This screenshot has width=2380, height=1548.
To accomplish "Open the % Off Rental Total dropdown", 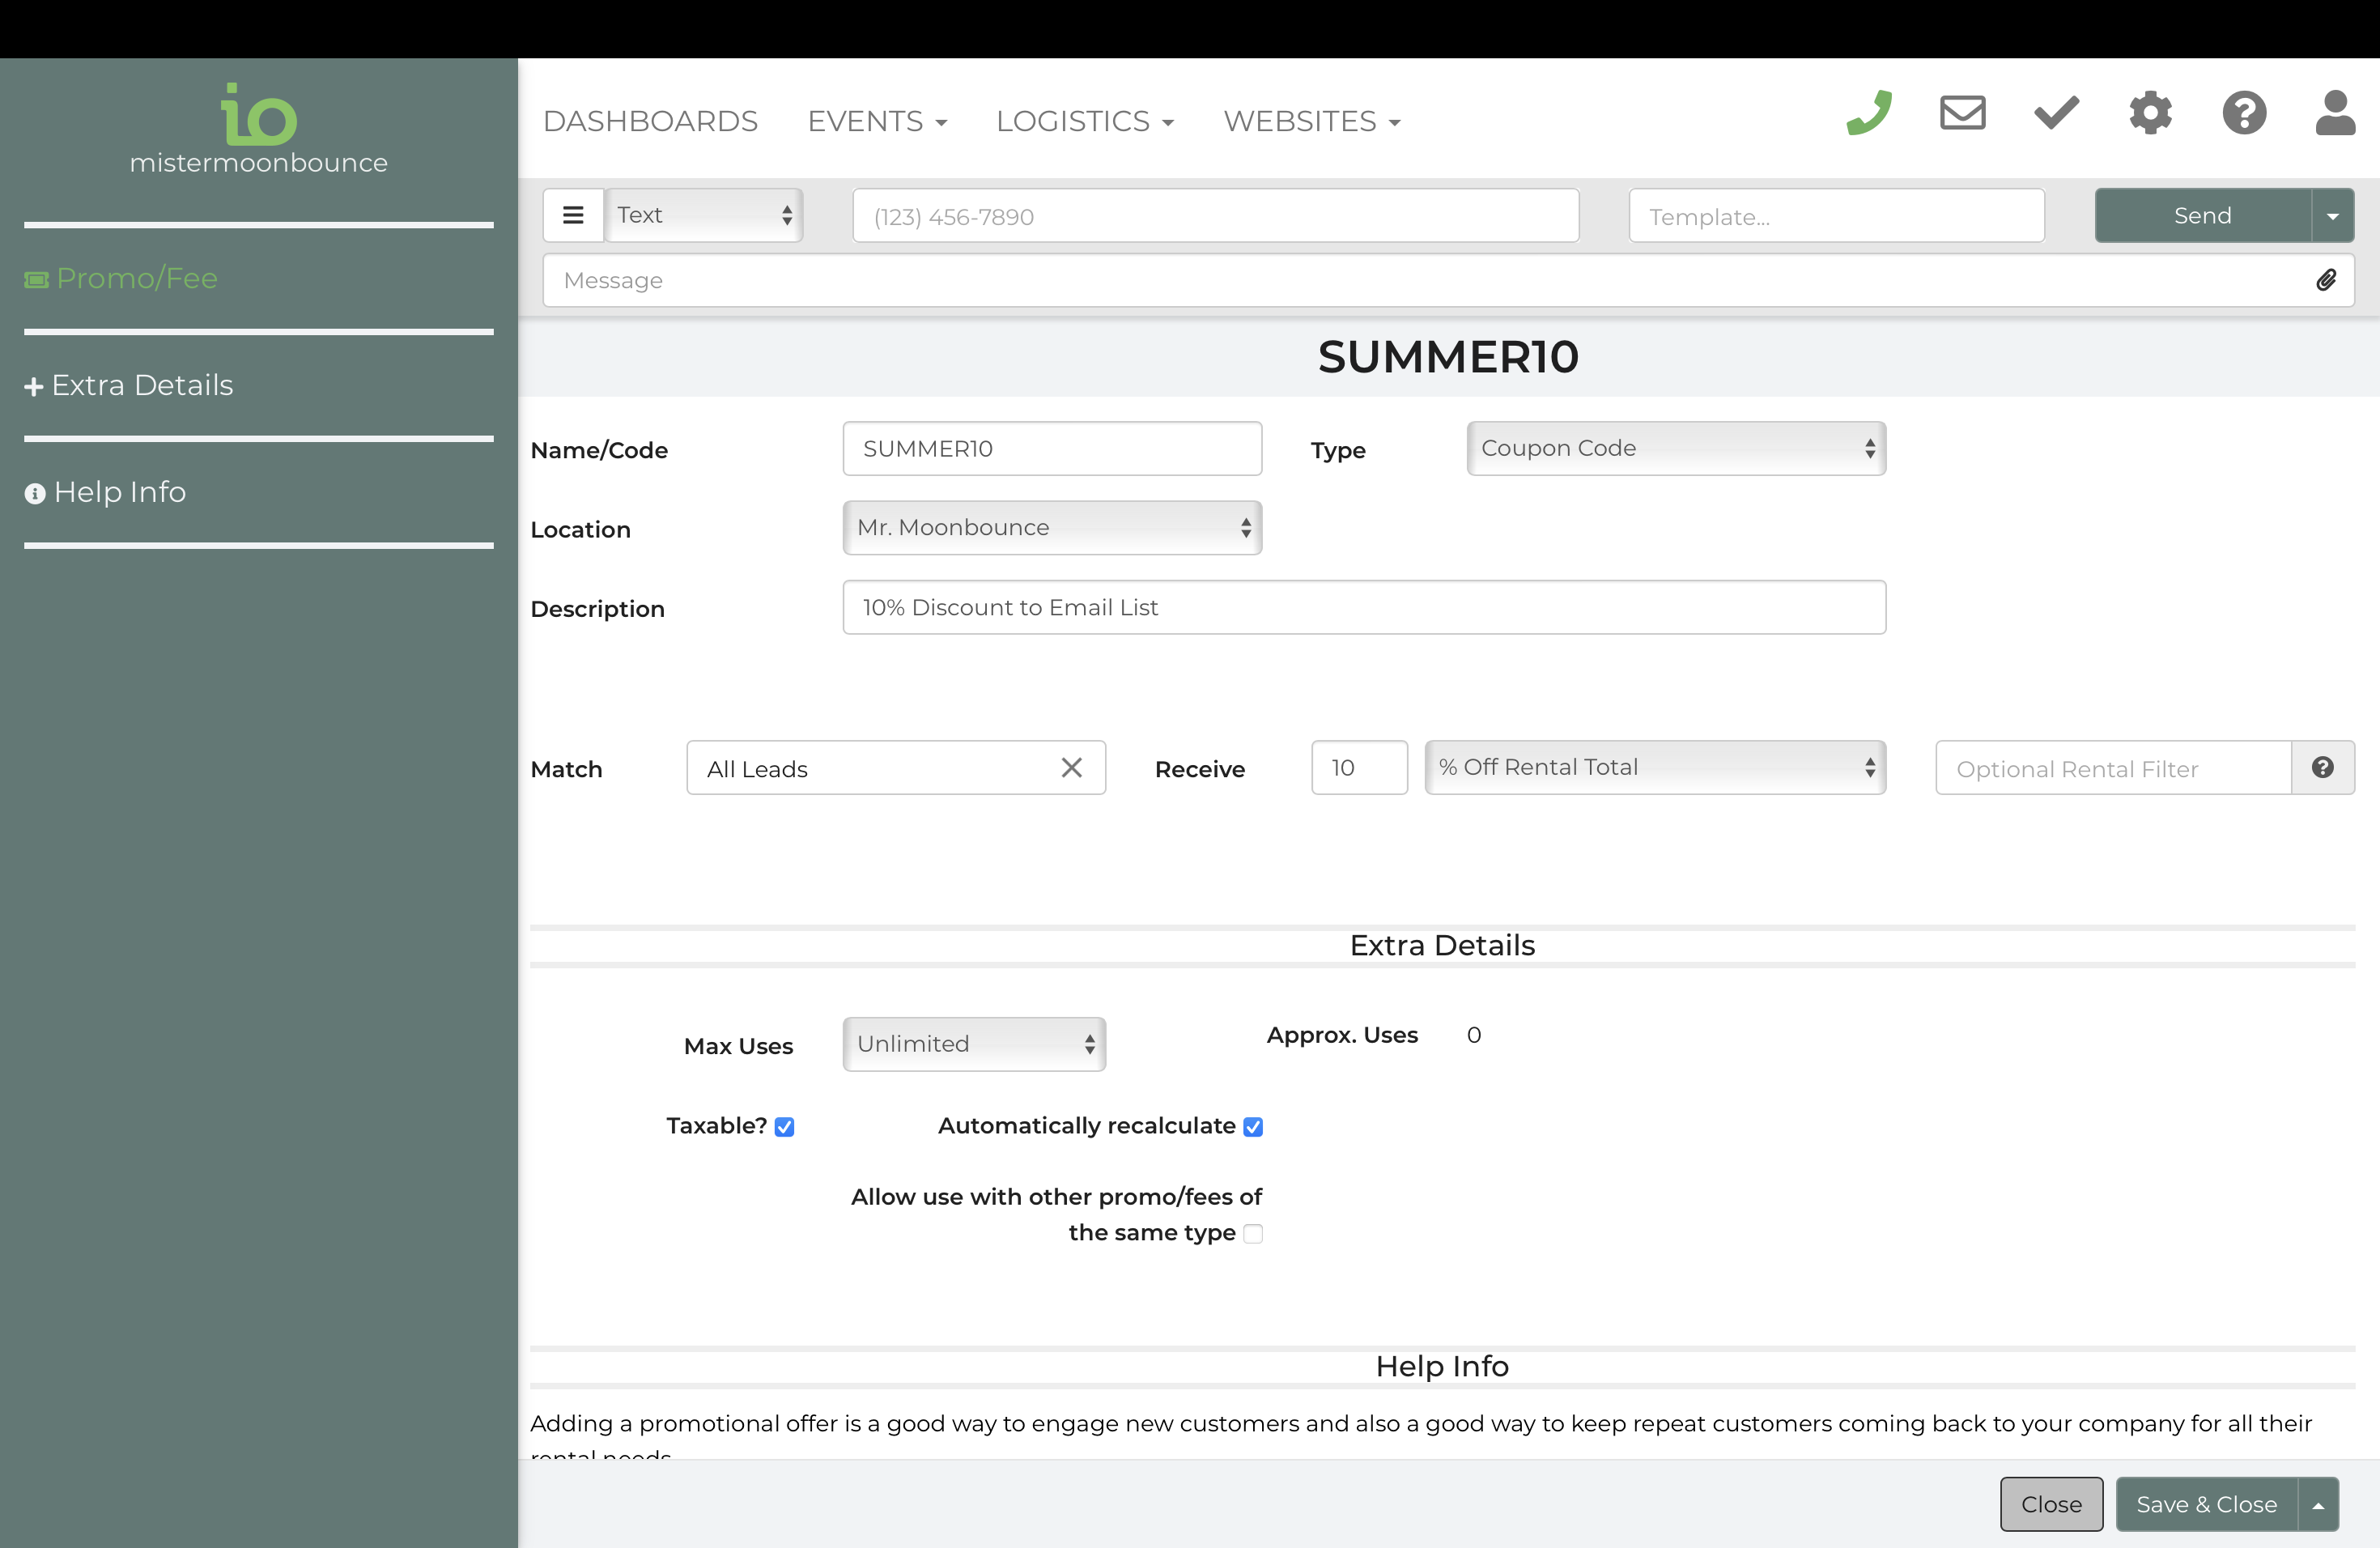I will (1655, 767).
